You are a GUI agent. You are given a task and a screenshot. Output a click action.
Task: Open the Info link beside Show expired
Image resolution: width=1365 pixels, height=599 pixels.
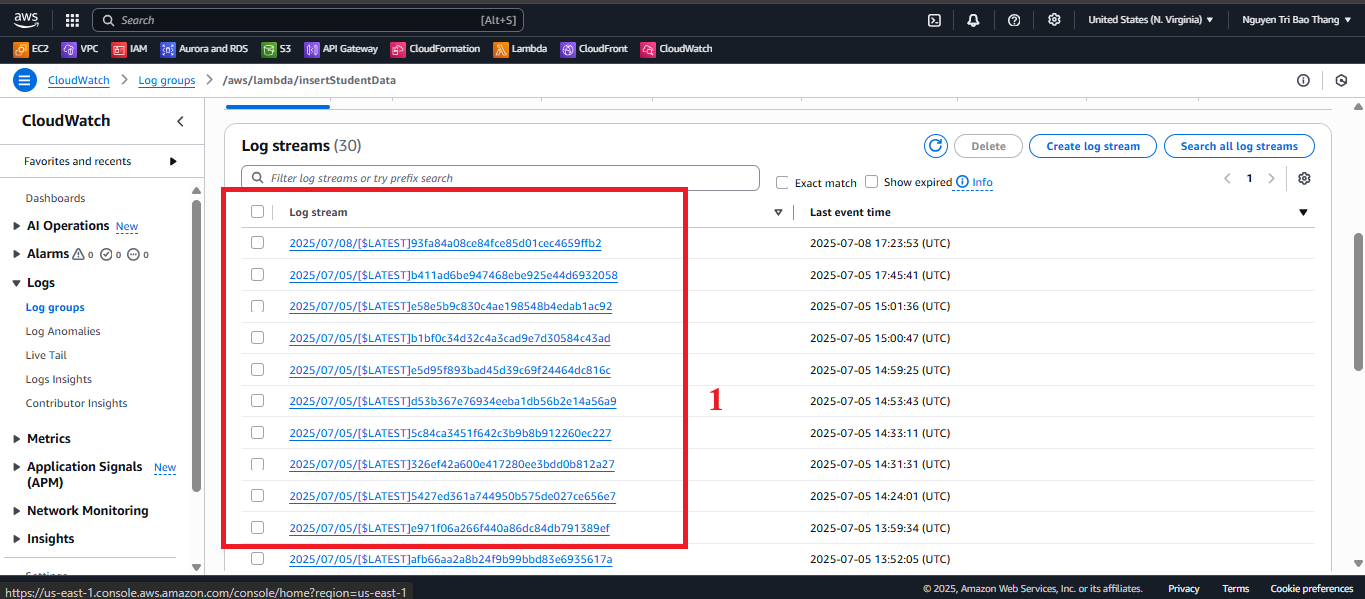(982, 182)
